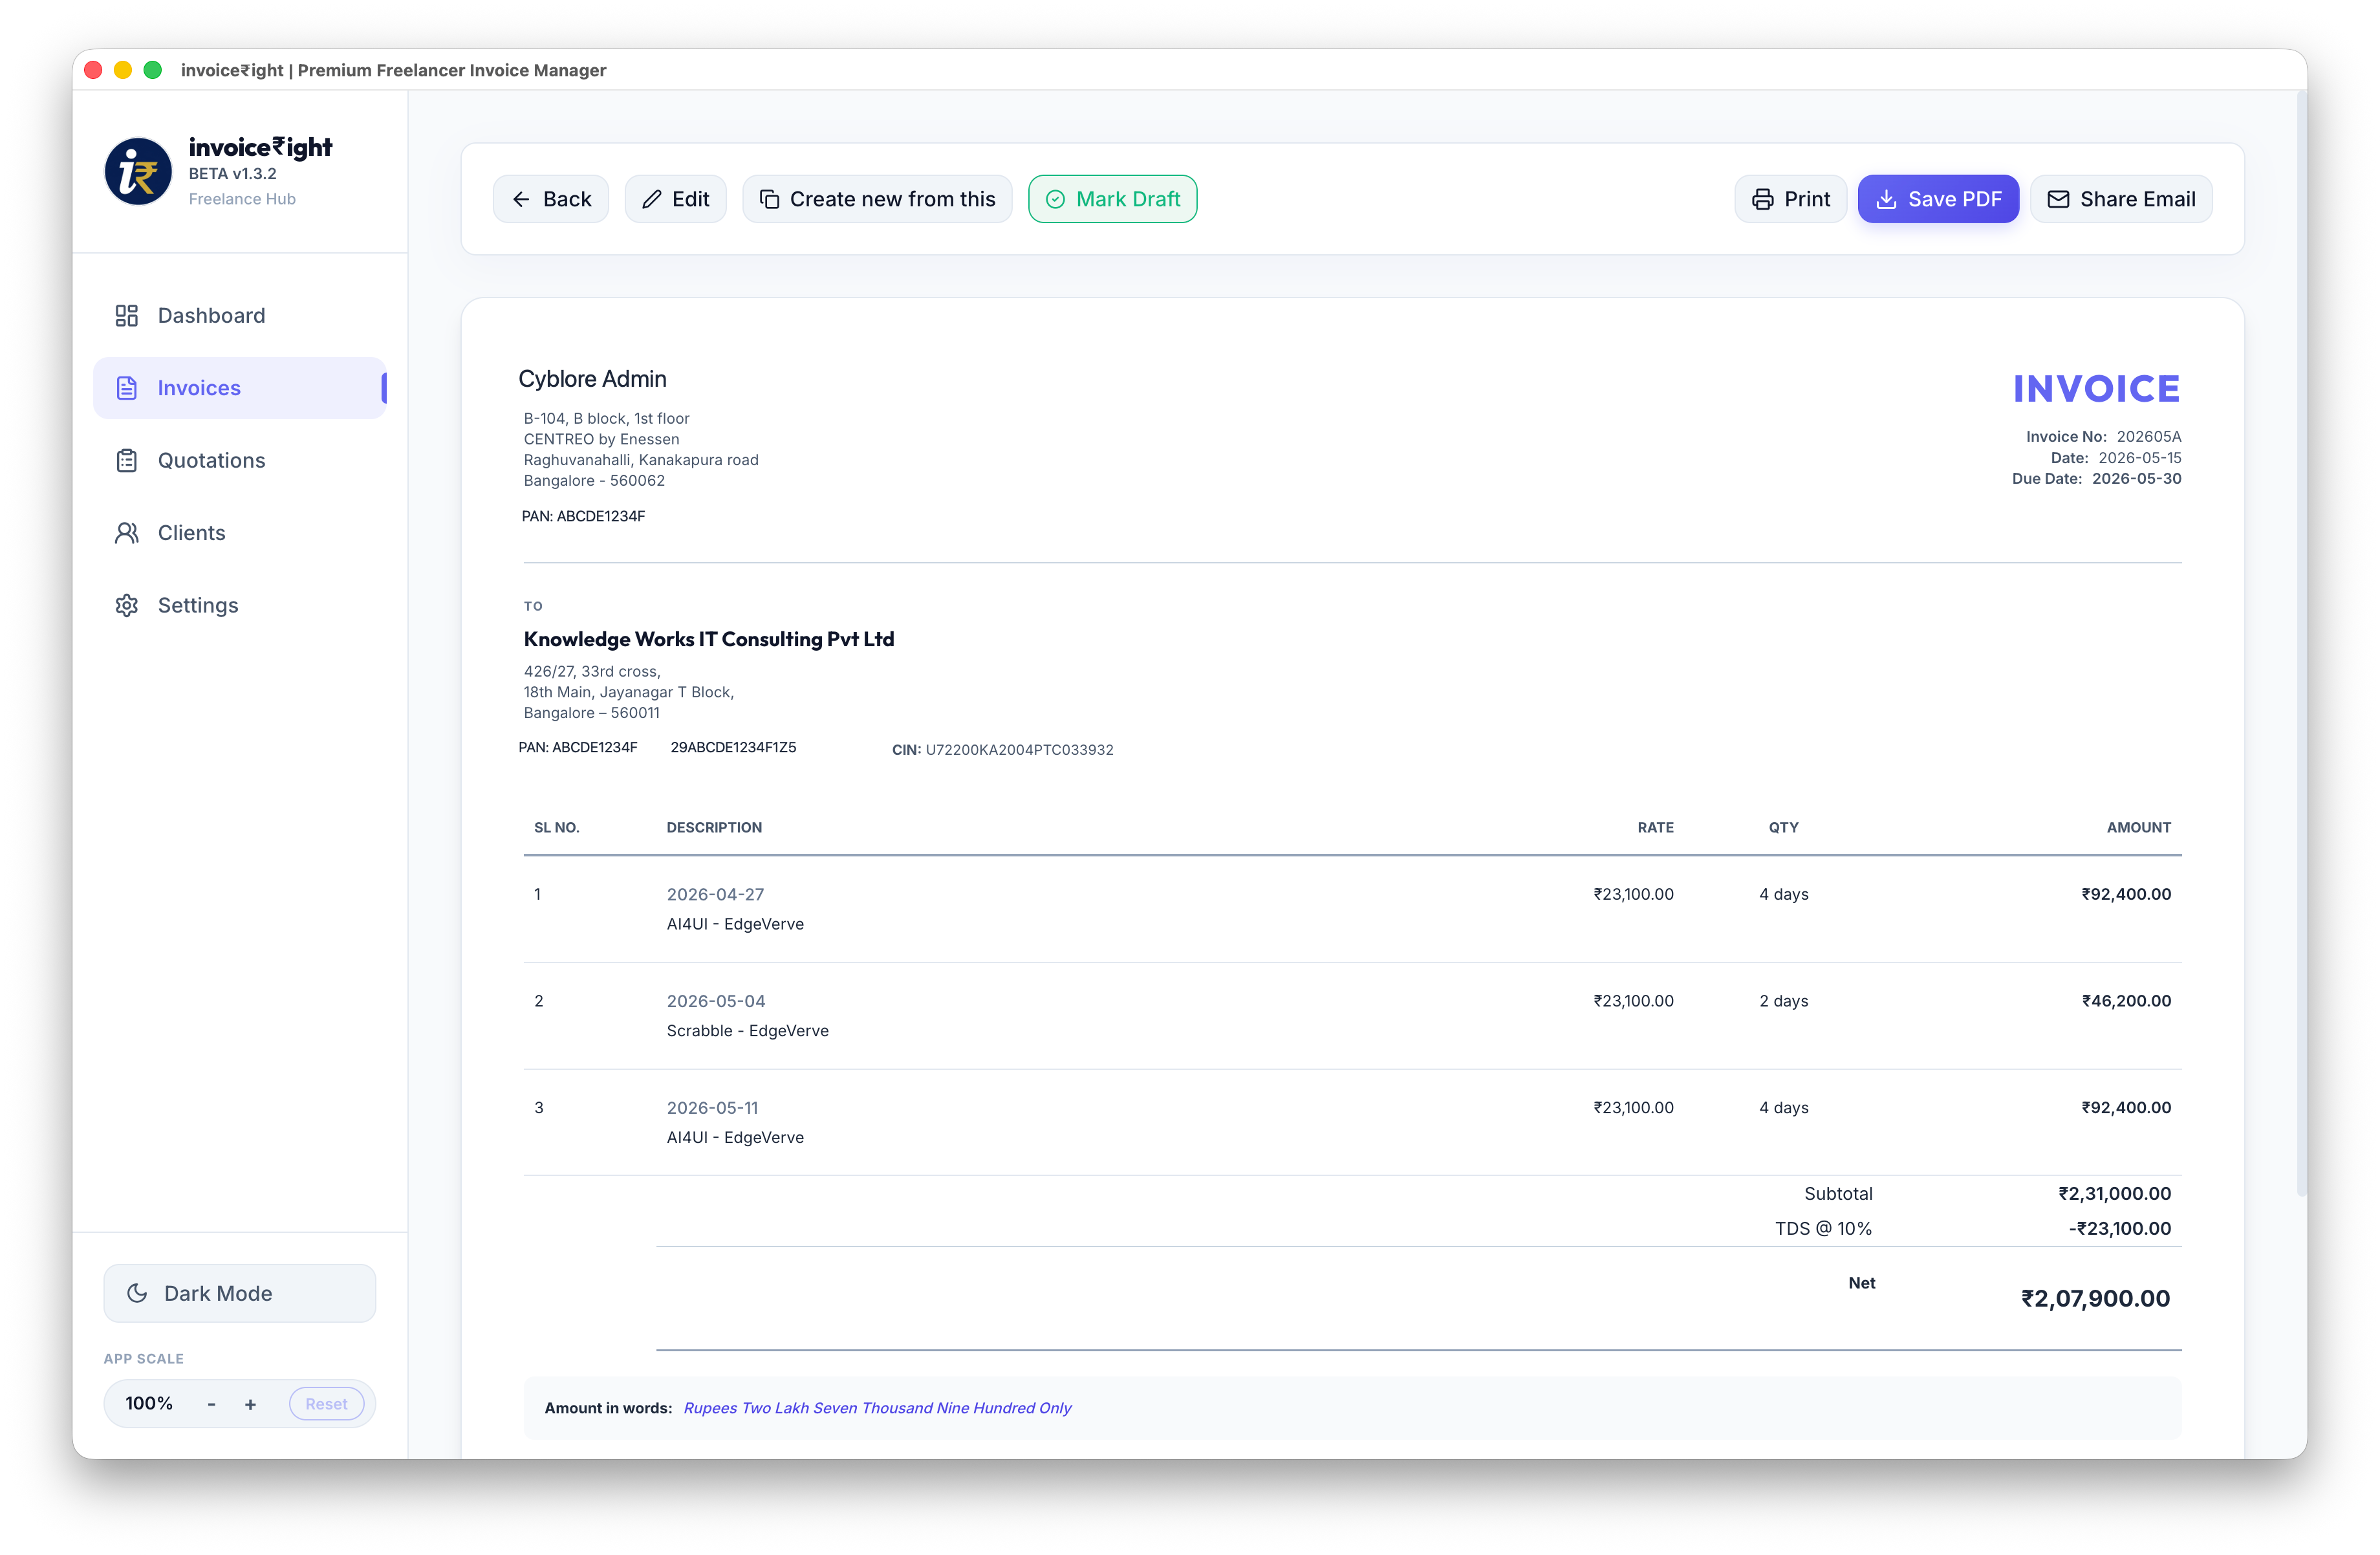
Task: Click the moon icon in Dark Mode
Action: [x=137, y=1294]
